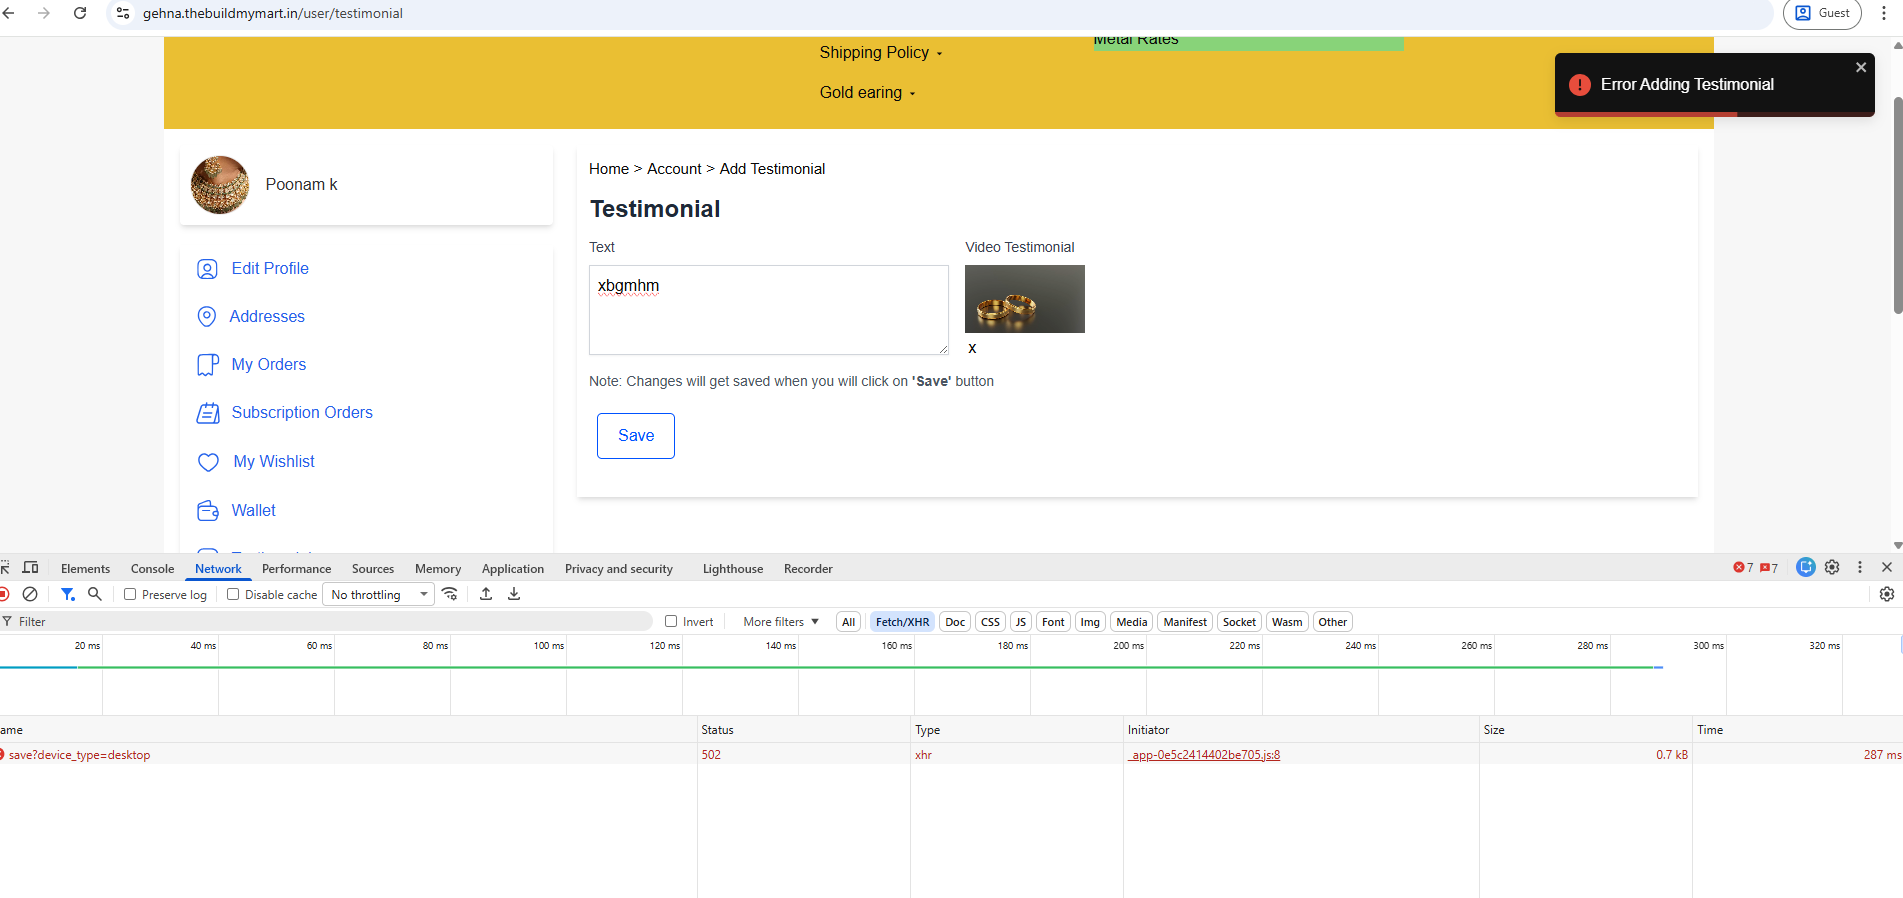Image resolution: width=1903 pixels, height=898 pixels.
Task: Open DevTools settings gear icon
Action: click(x=1832, y=567)
